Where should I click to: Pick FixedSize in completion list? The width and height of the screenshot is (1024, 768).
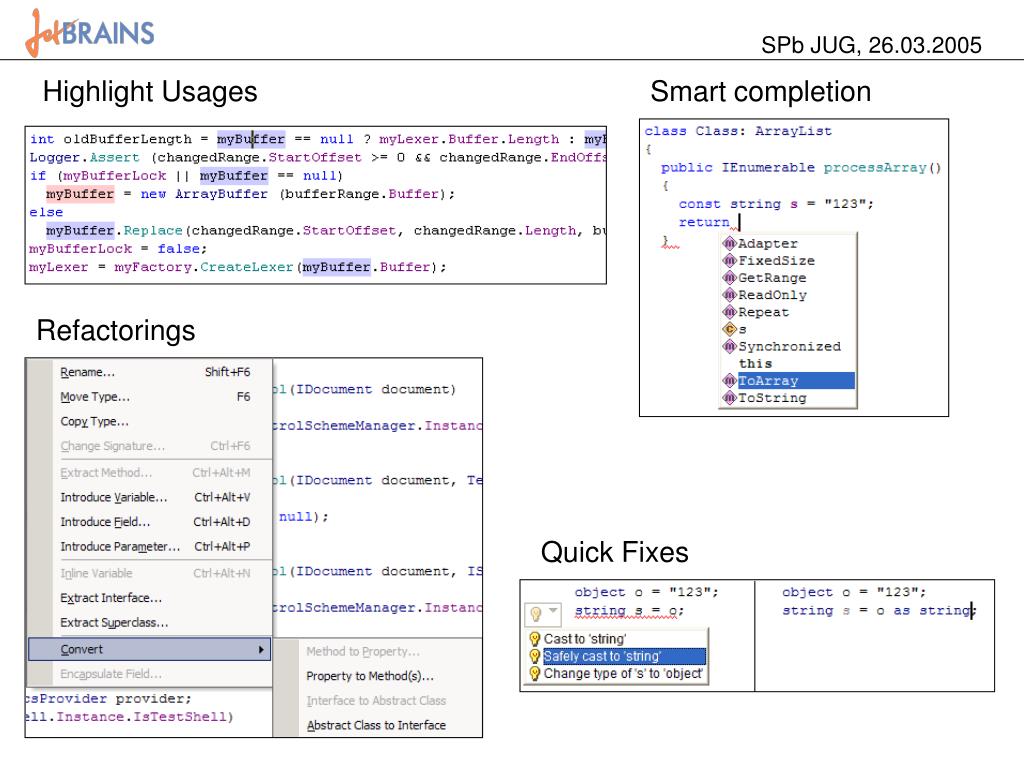click(788, 261)
